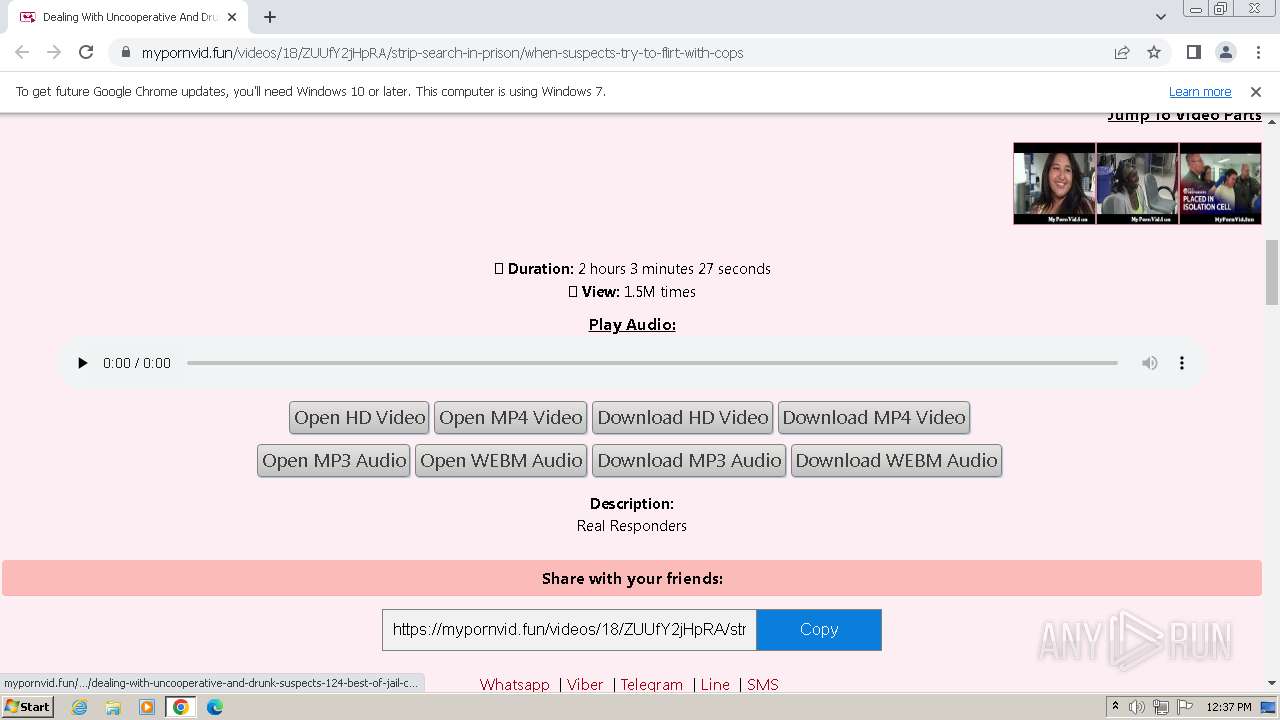Click the page vertical scrollbar thumb

(x=1272, y=272)
